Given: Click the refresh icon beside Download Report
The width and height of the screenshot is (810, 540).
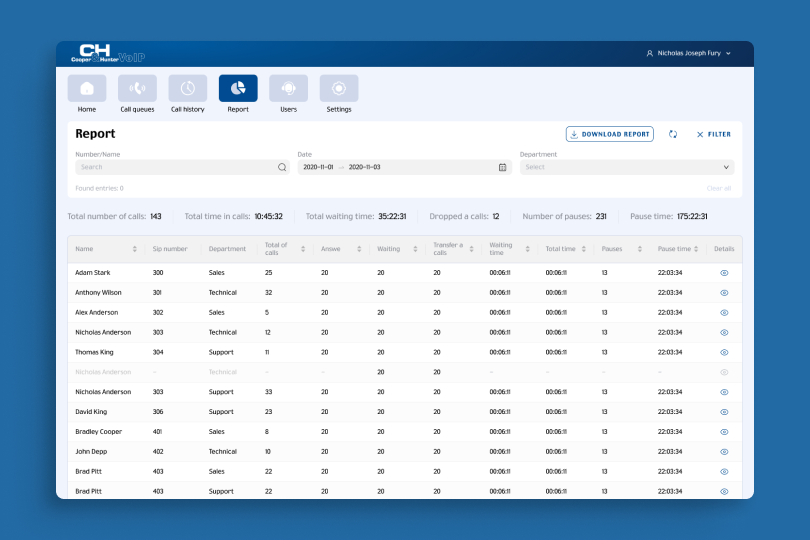Looking at the screenshot, I should click(x=673, y=134).
